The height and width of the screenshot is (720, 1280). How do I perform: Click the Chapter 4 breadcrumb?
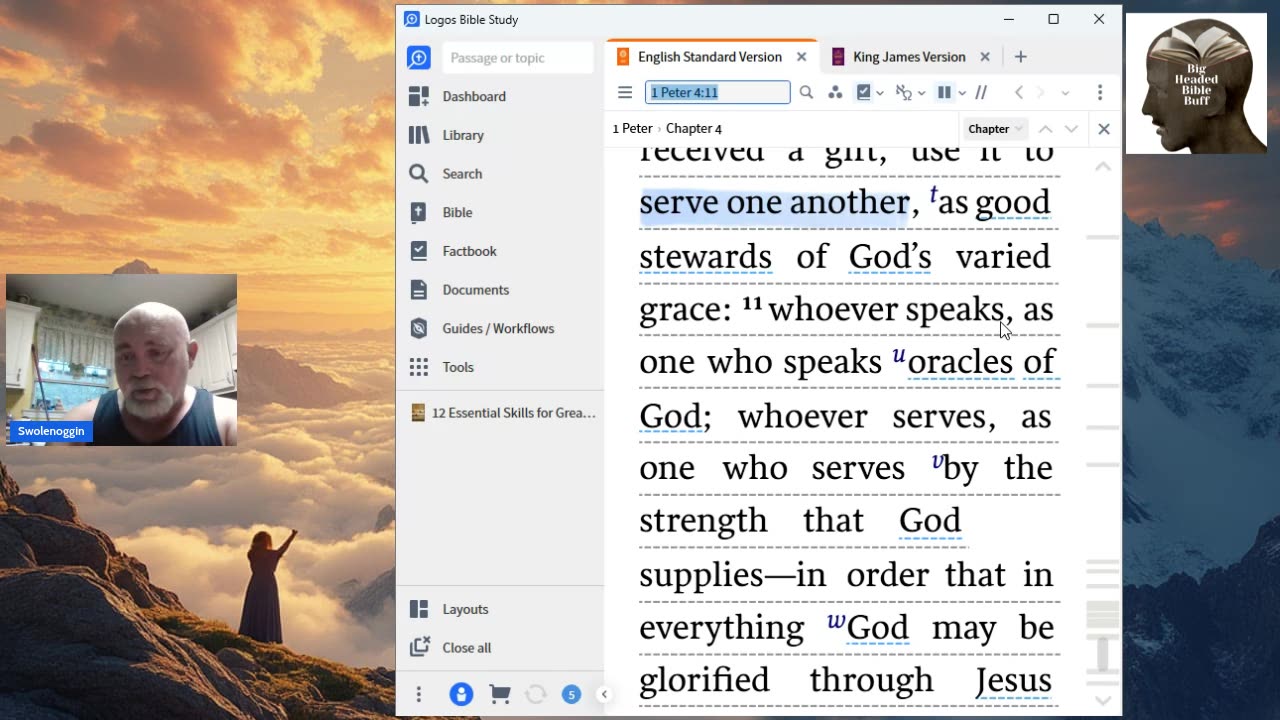[x=694, y=128]
